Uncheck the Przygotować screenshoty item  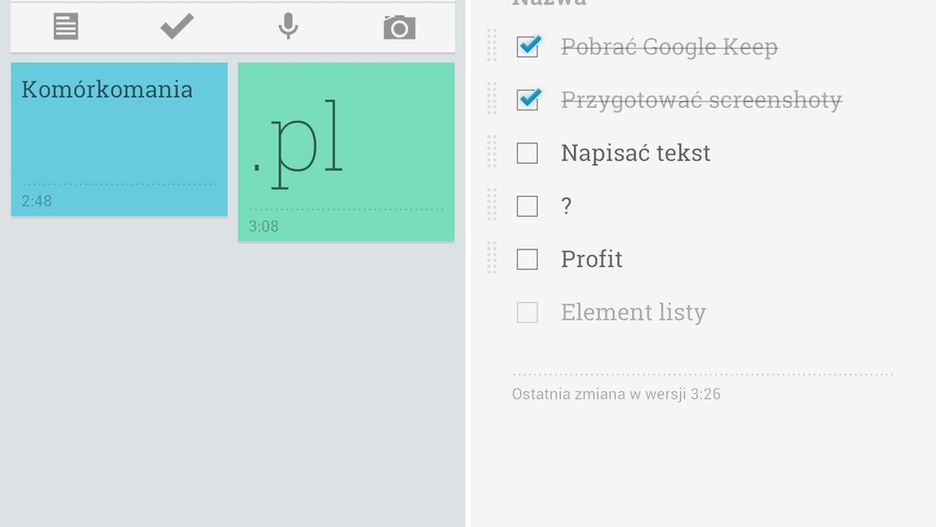point(528,99)
